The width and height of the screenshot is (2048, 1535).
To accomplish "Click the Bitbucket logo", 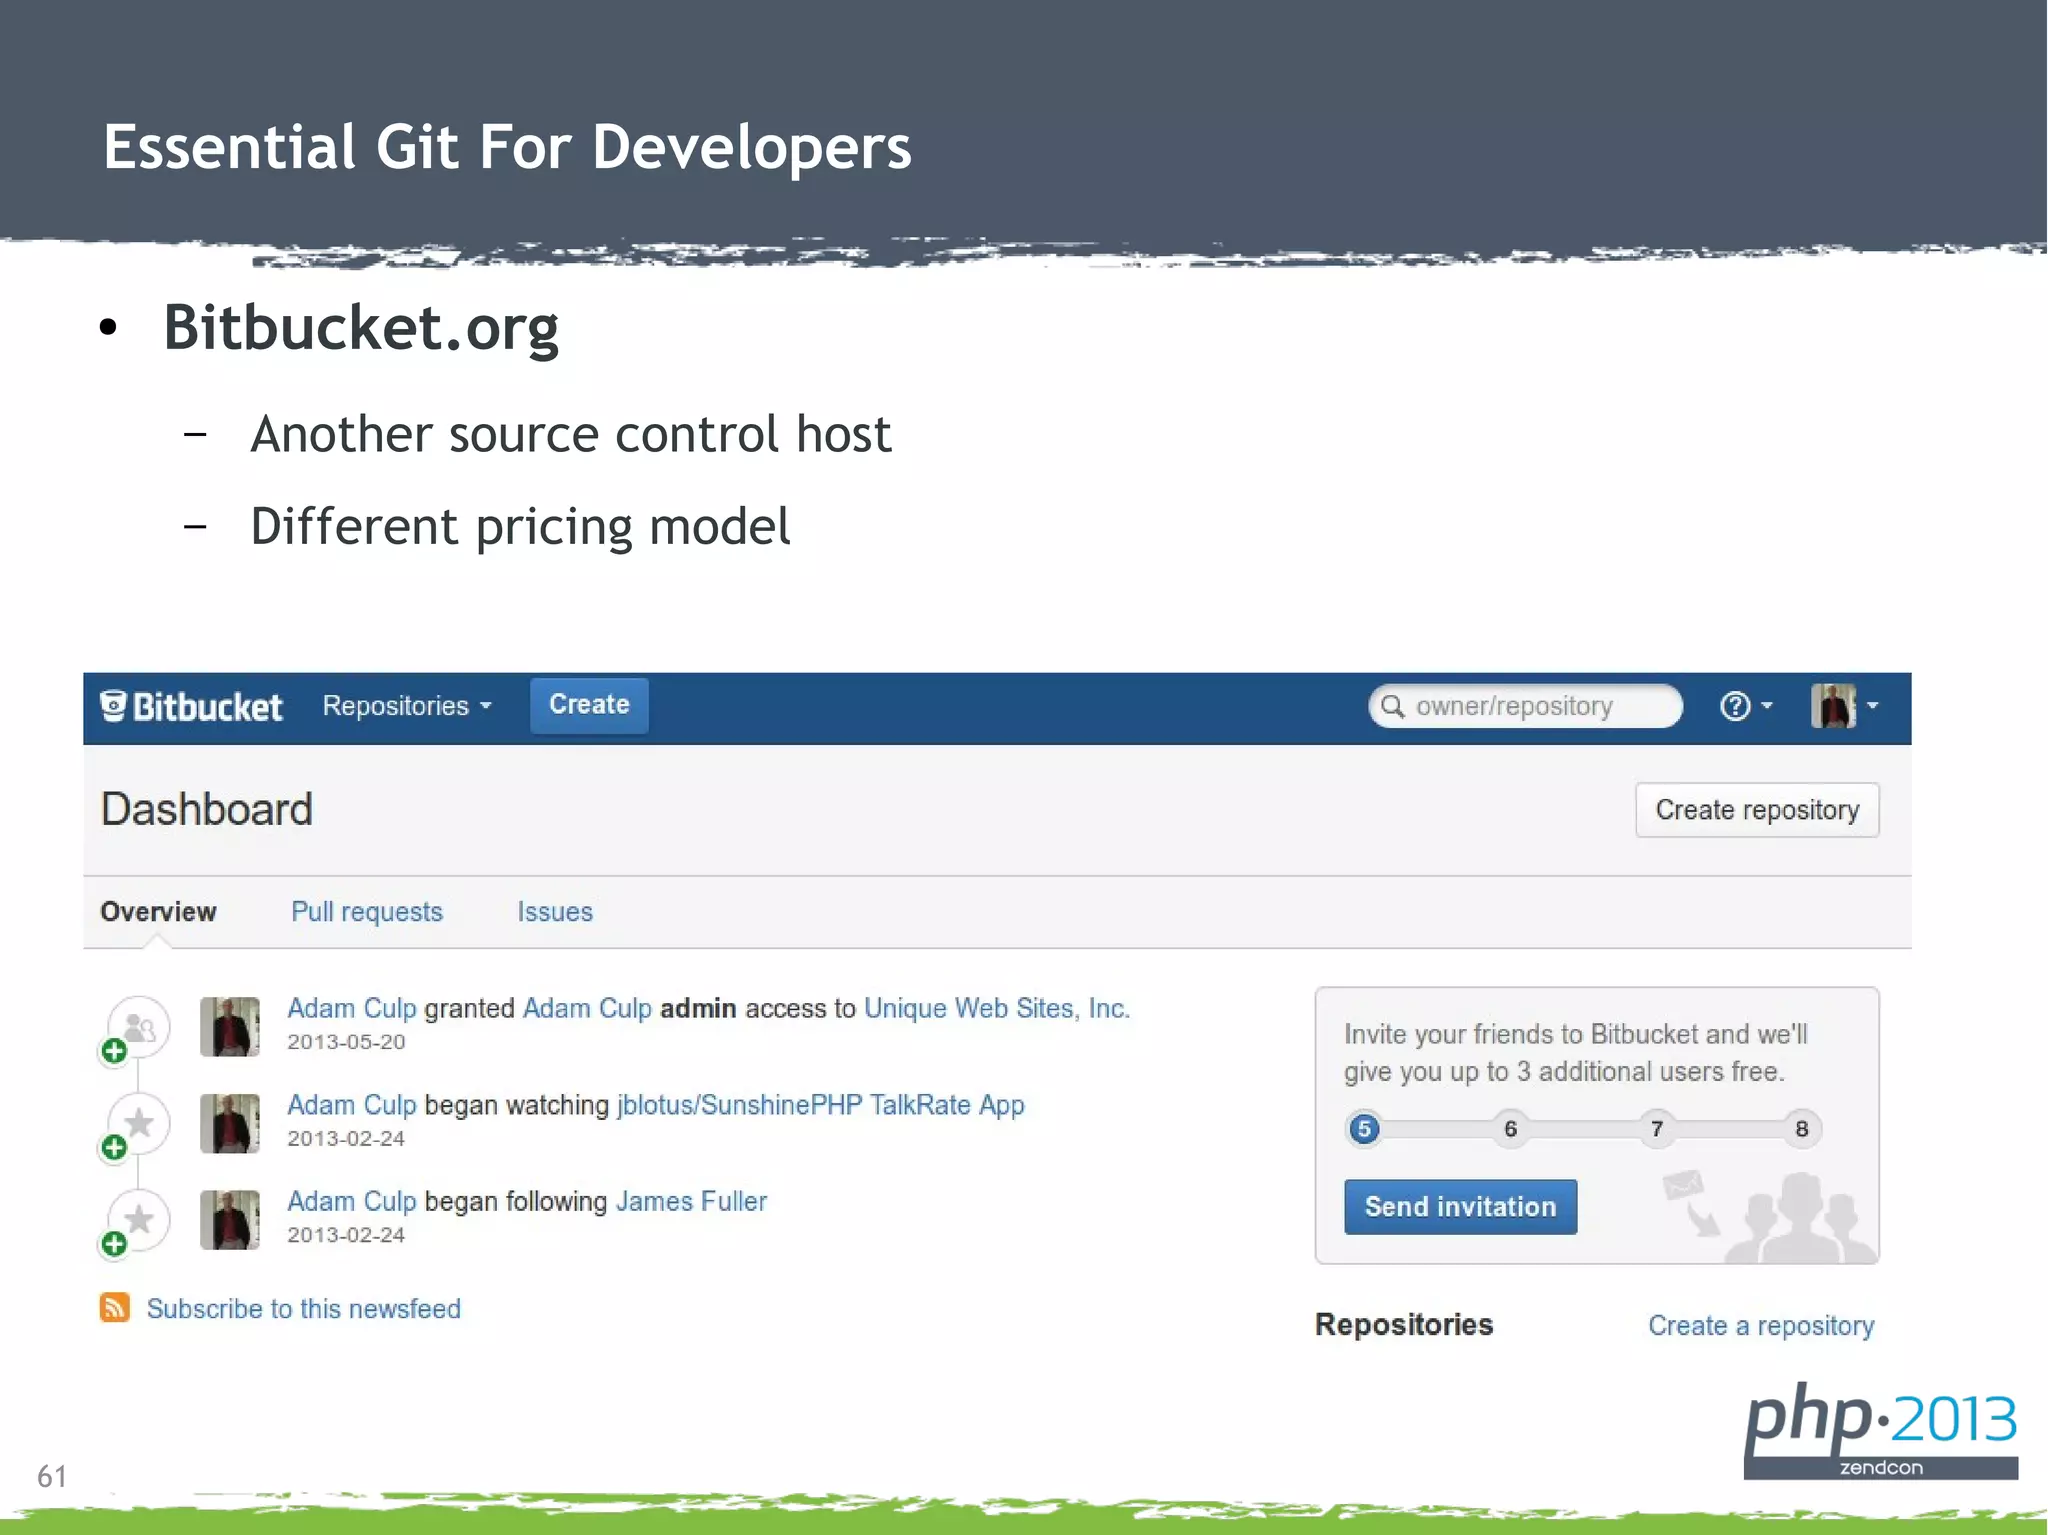I will (191, 706).
